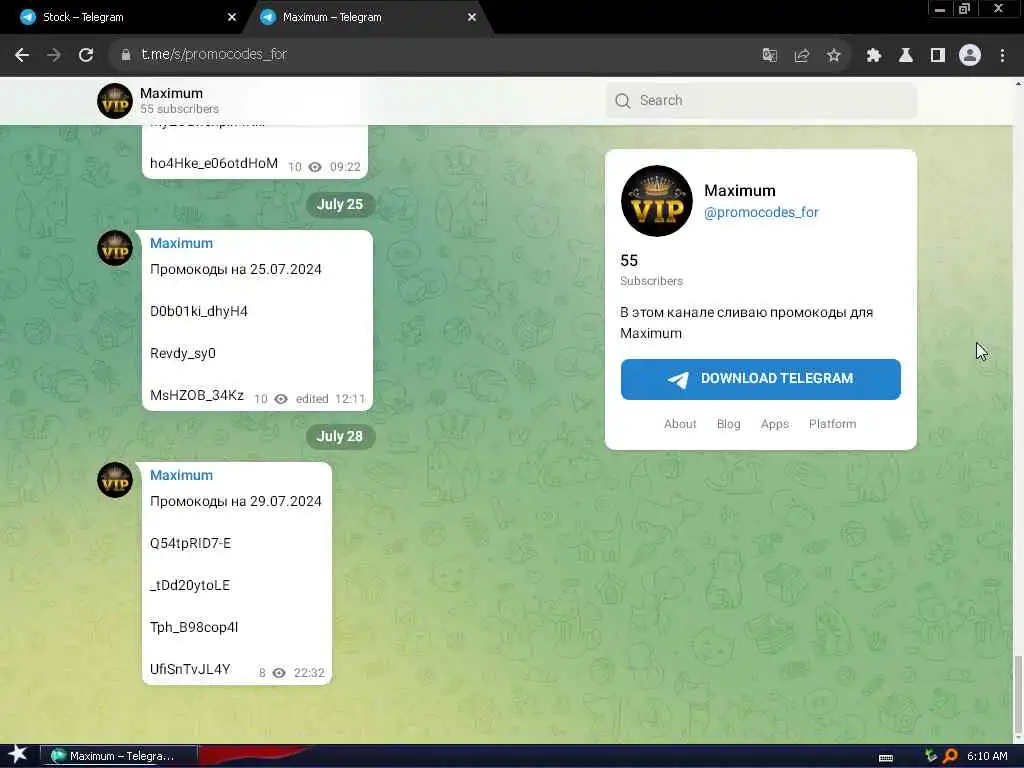Click the text Промокоды на 25.07.2024

click(235, 269)
